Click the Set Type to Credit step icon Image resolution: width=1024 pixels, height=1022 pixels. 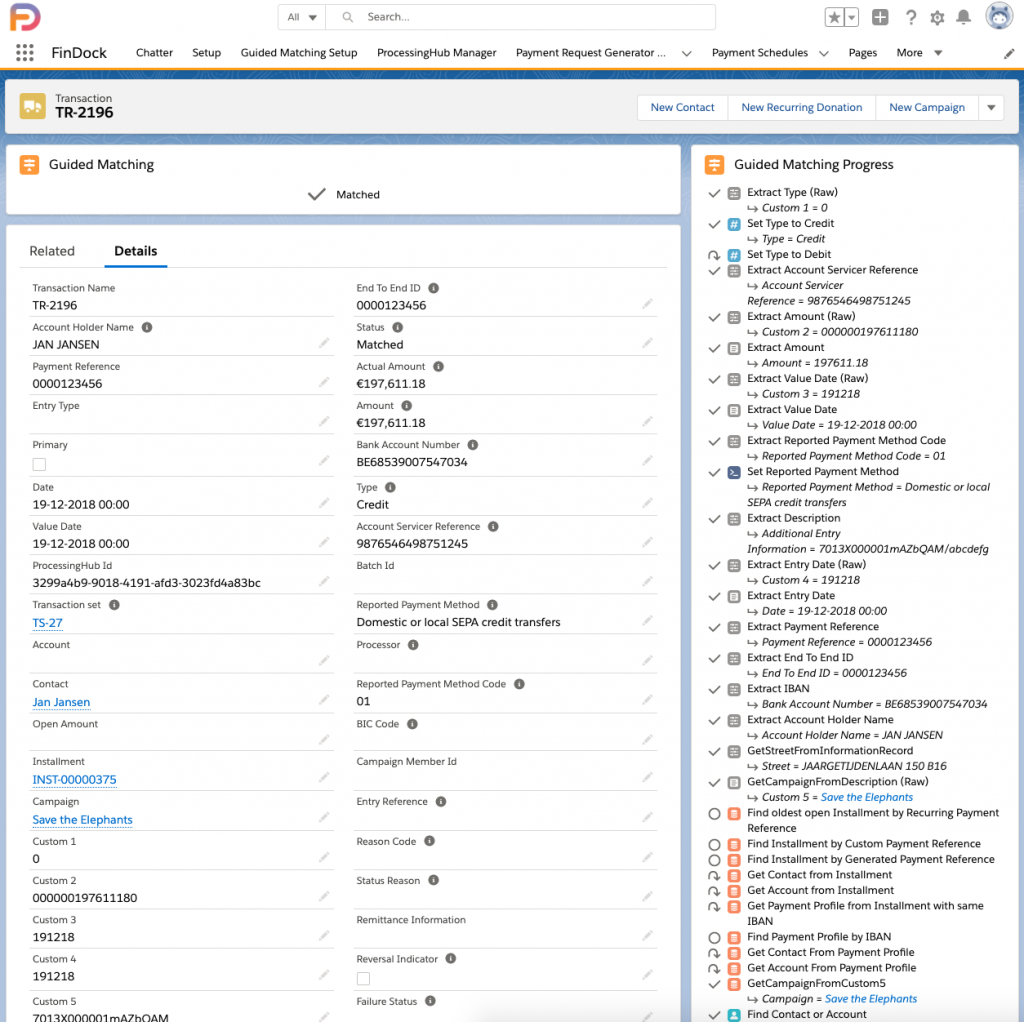734,224
